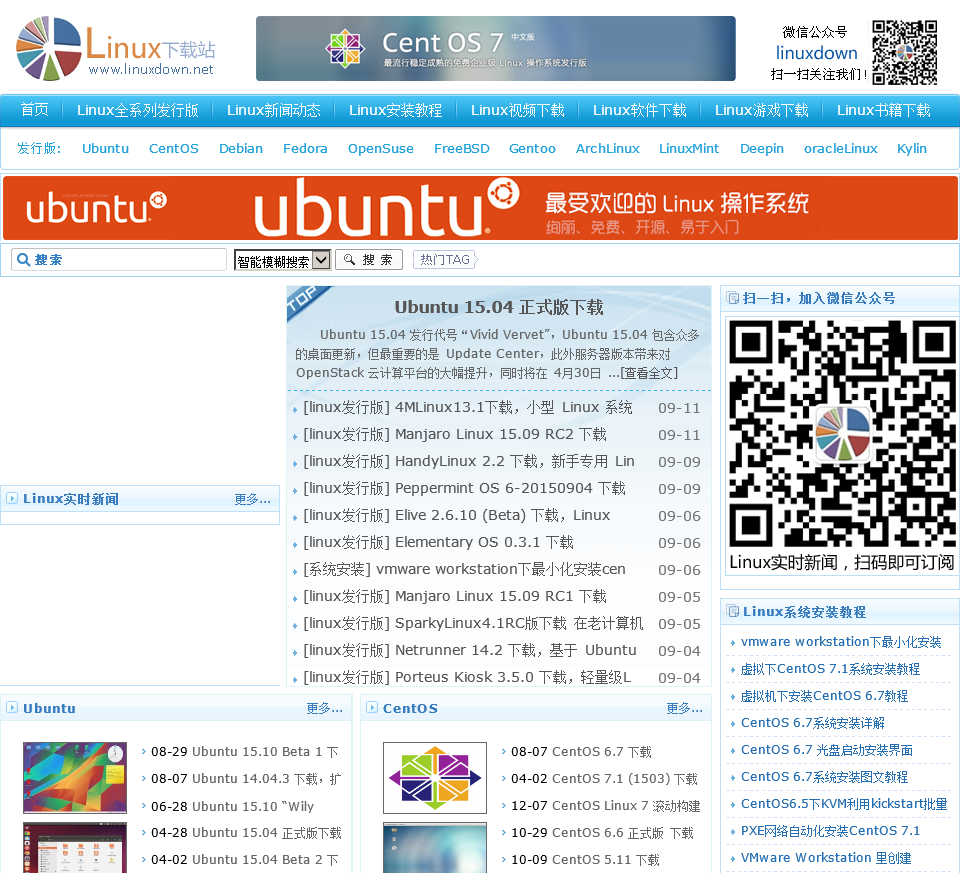Click the magnifier icon in search field
The width and height of the screenshot is (960, 873).
[23, 260]
